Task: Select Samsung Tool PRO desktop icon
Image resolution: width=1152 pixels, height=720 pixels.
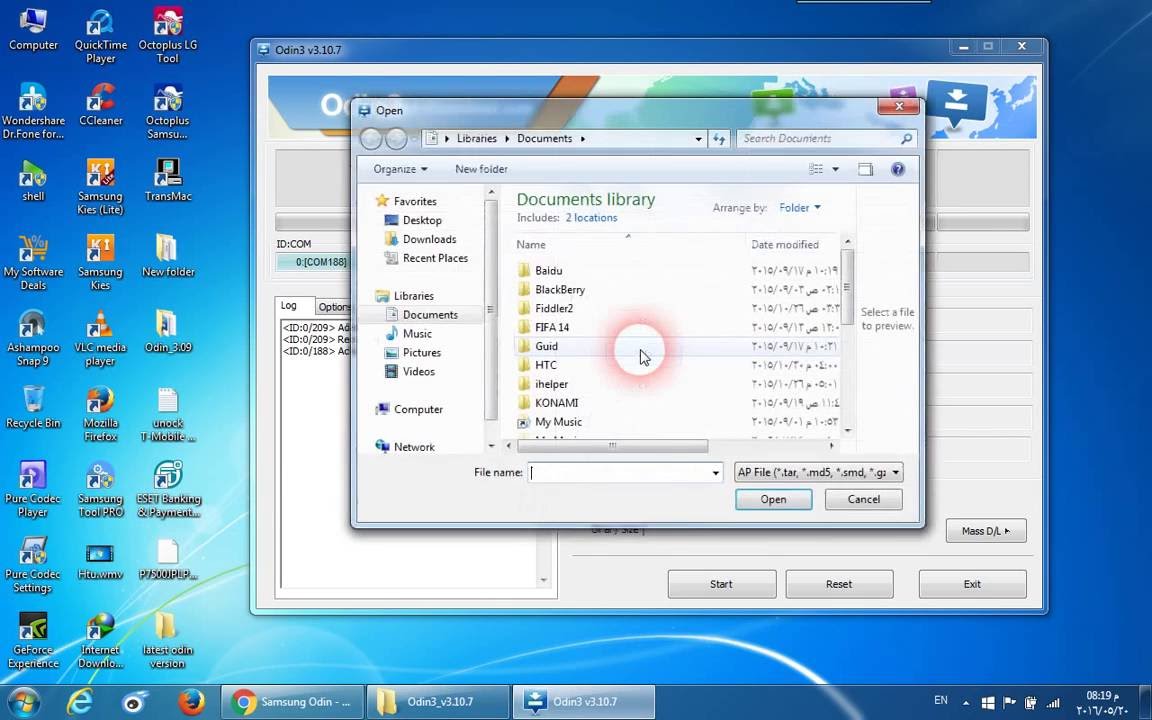Action: pyautogui.click(x=101, y=490)
